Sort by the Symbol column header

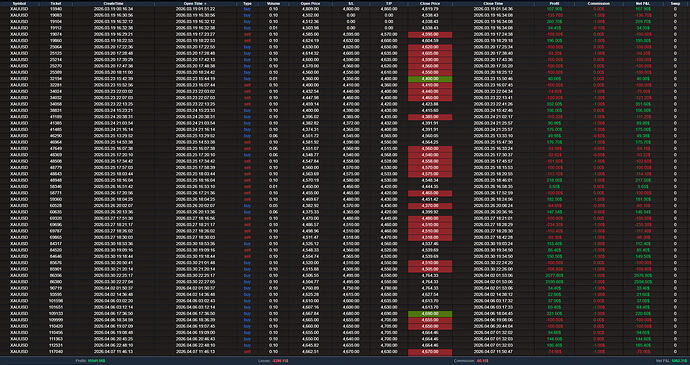tap(19, 3)
